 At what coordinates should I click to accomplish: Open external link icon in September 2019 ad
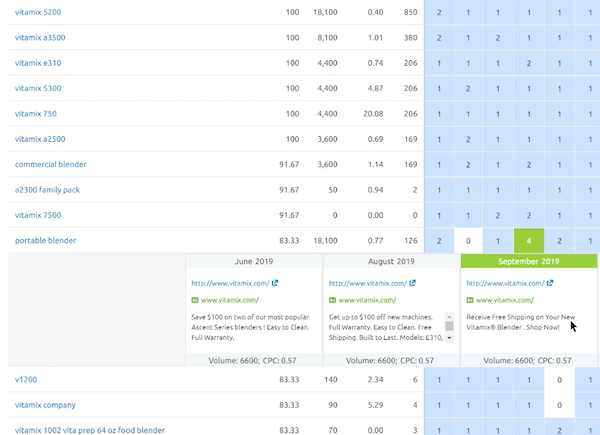pyautogui.click(x=550, y=283)
